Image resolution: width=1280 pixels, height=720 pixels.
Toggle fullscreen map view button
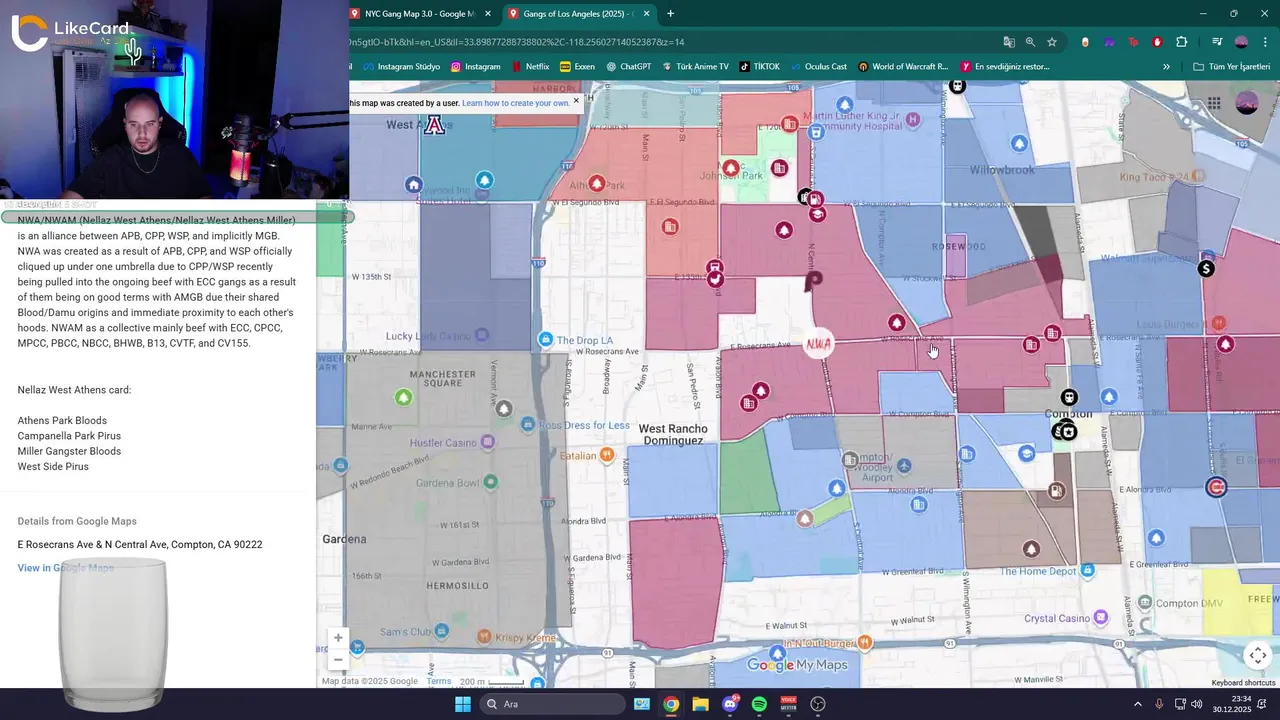(x=1257, y=655)
